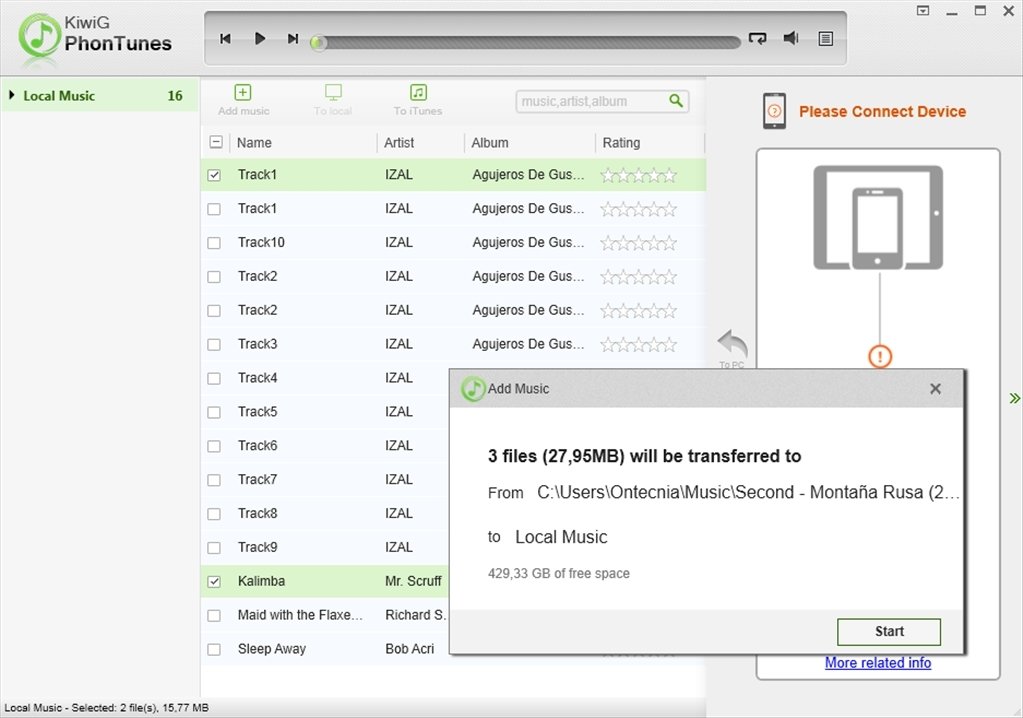Click the To iTunes toolbar icon
This screenshot has width=1023, height=718.
(418, 93)
